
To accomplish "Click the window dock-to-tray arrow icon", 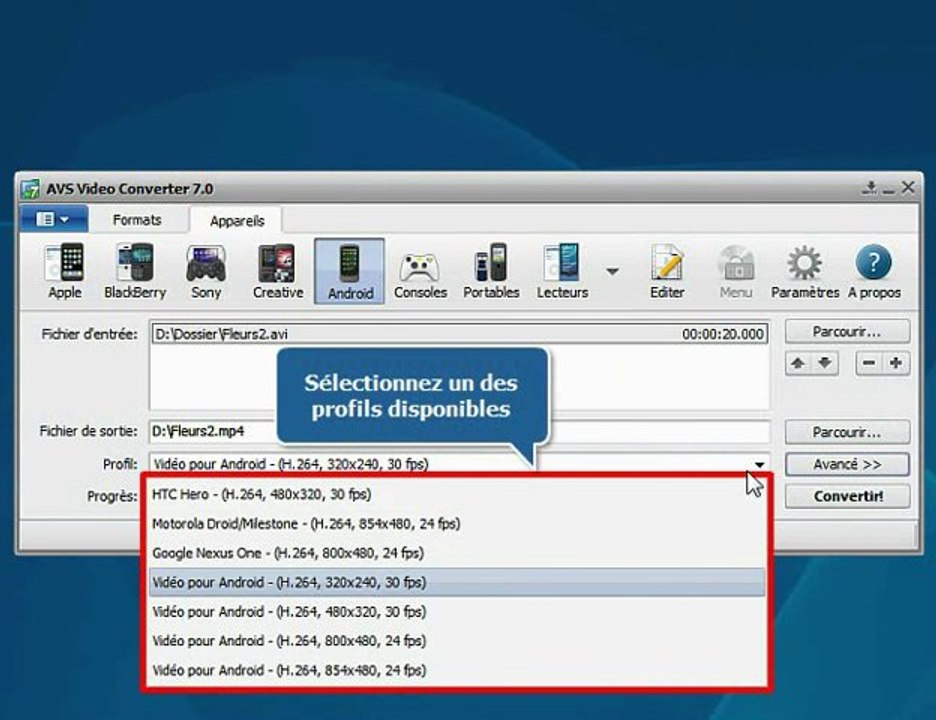I will point(870,187).
